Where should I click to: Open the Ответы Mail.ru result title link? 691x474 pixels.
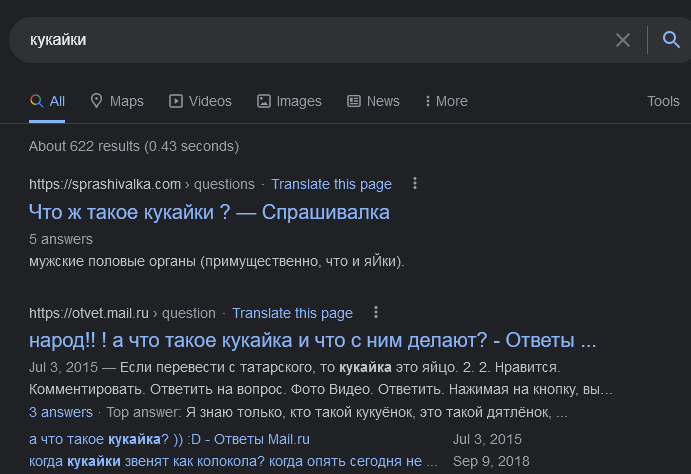313,340
